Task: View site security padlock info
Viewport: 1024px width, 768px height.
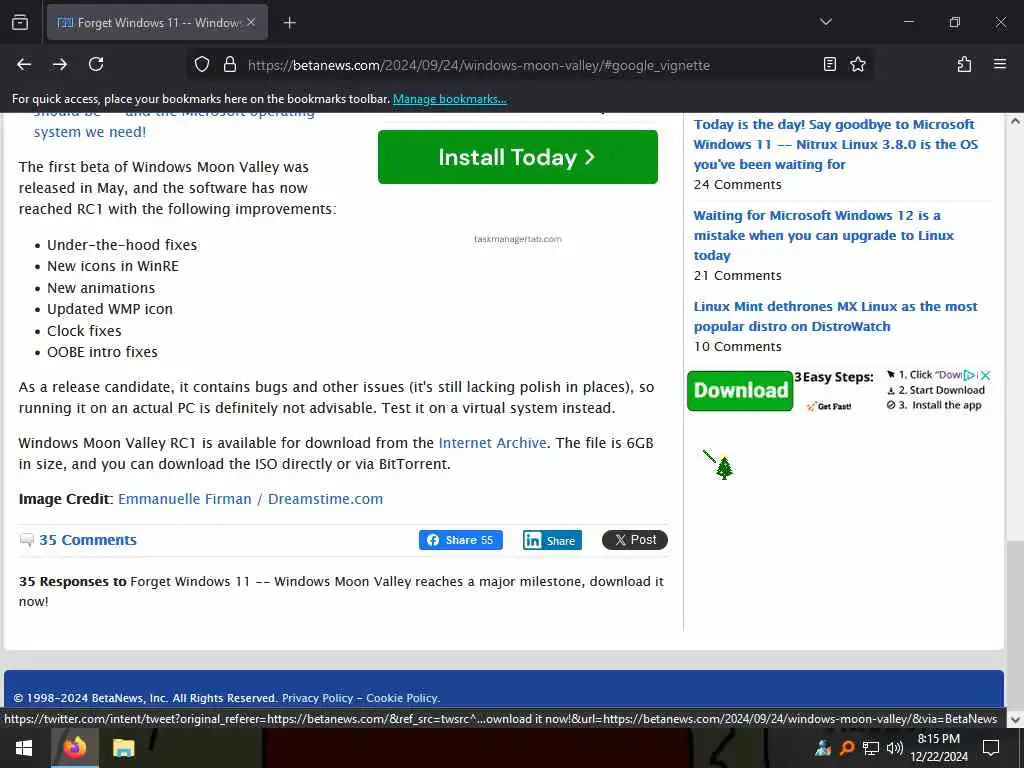Action: pyautogui.click(x=229, y=65)
